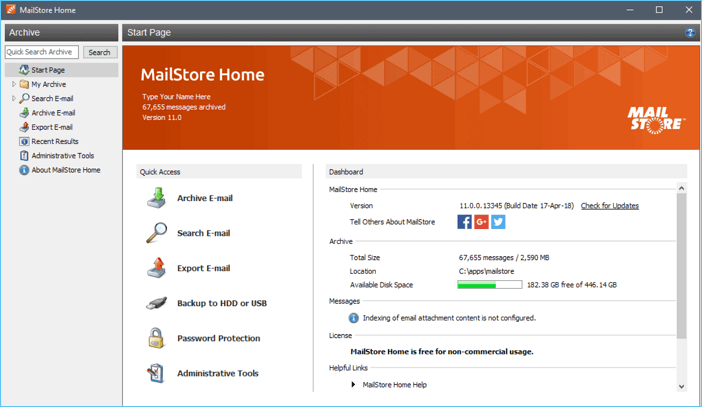Click Search E-mail Quick Access link
Screen dimensions: 702x407
click(x=204, y=233)
